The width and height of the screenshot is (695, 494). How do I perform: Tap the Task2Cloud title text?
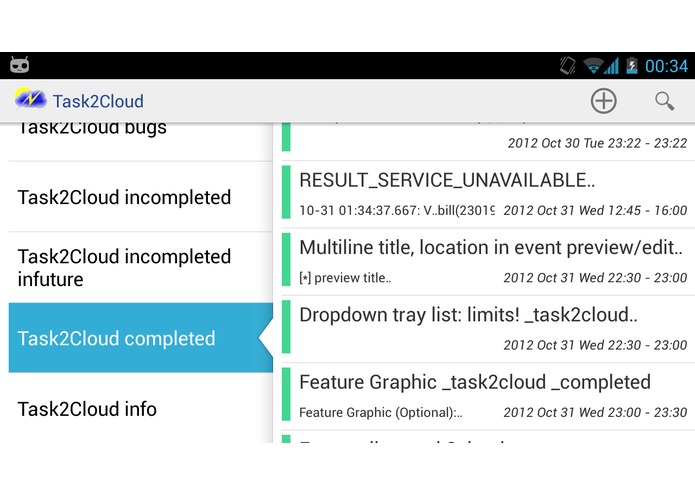pos(98,101)
